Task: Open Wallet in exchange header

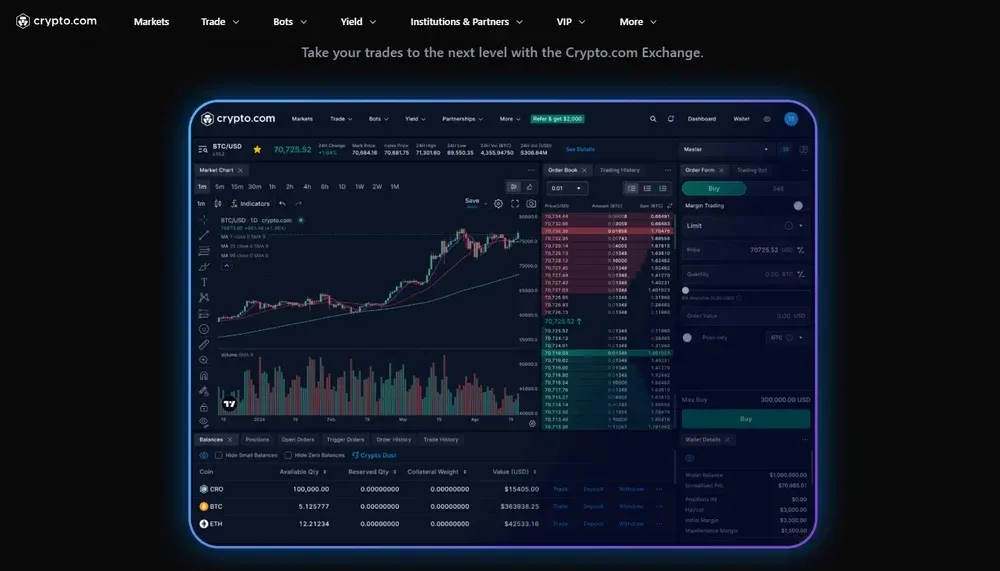Action: [741, 119]
